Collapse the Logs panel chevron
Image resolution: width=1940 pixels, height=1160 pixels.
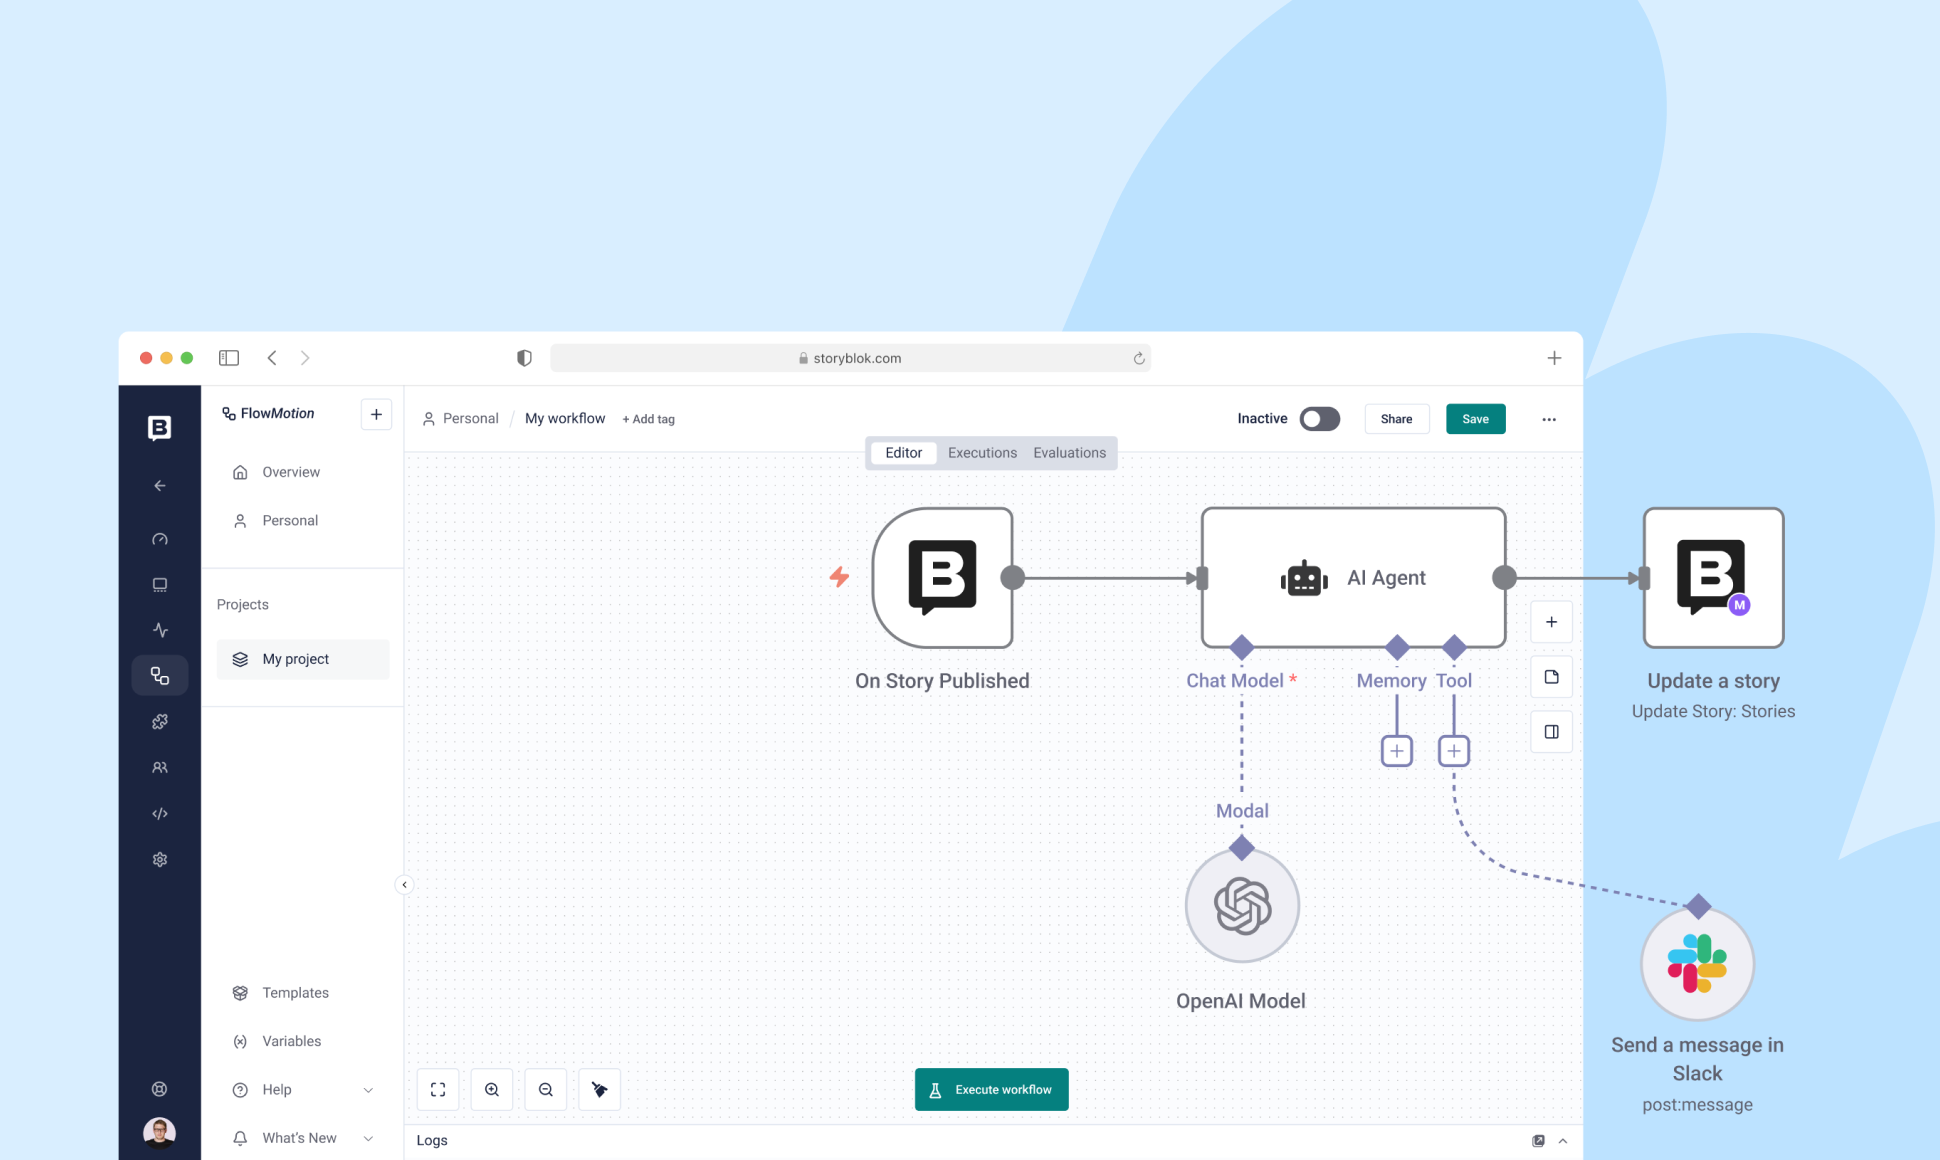[1561, 1140]
